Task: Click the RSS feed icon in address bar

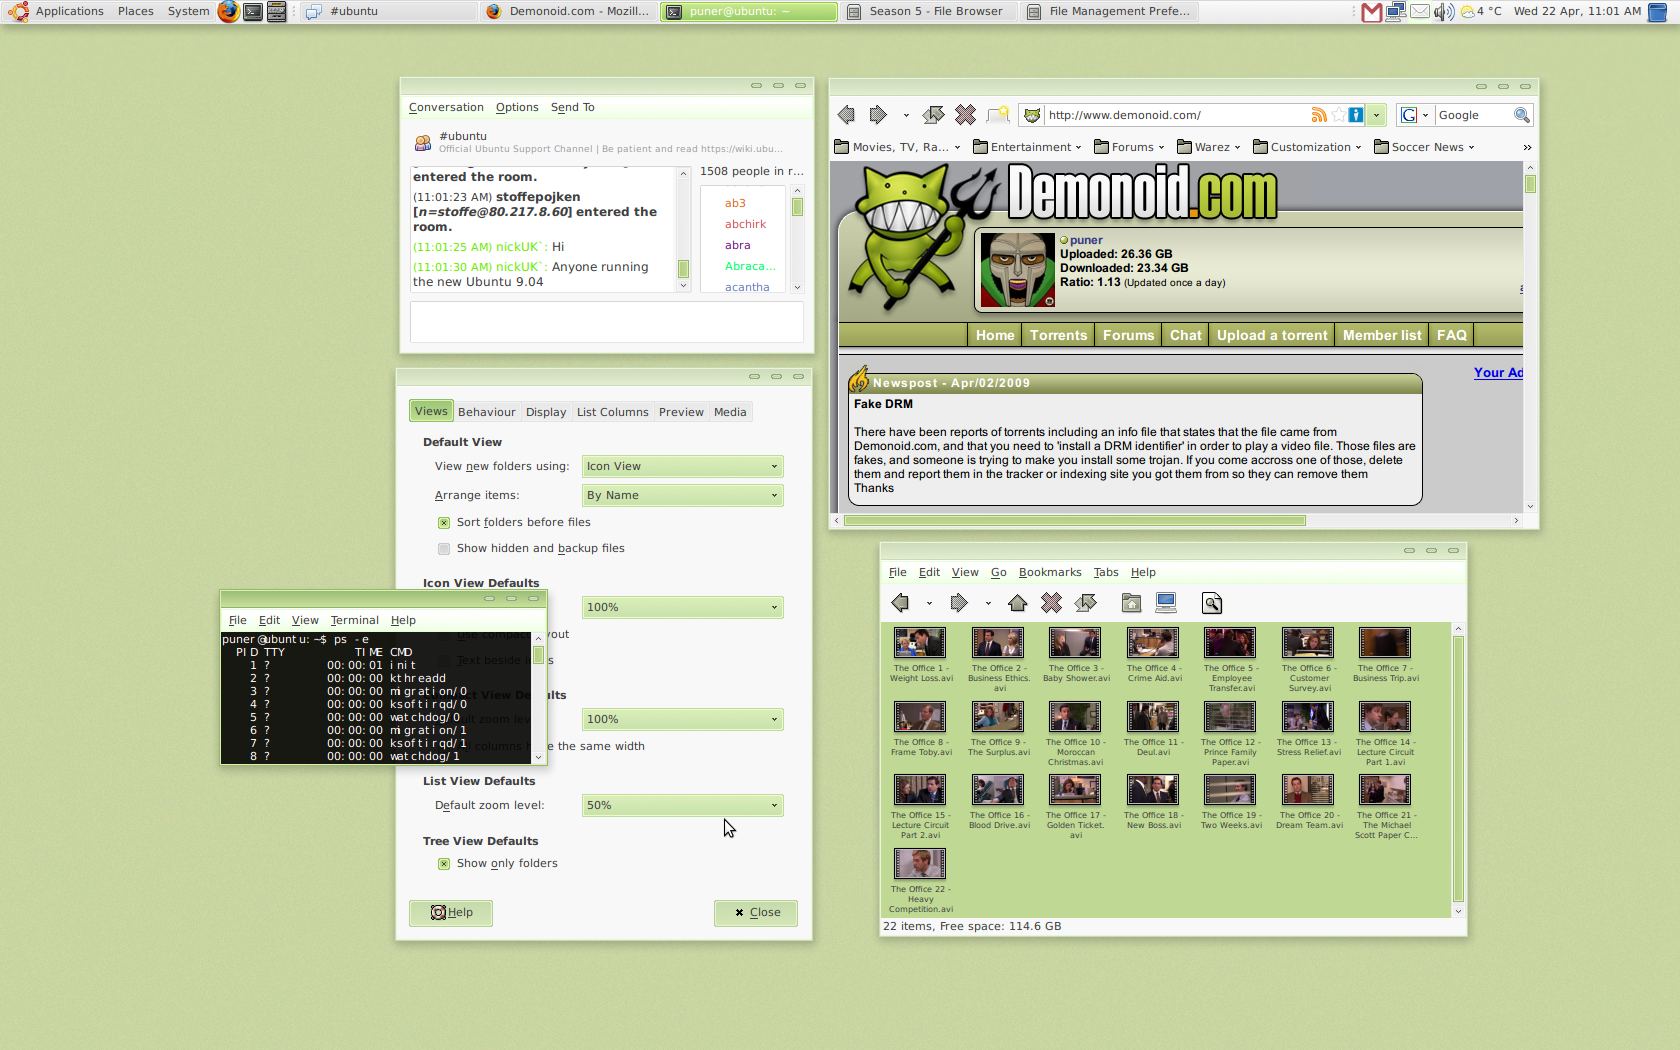Action: pos(1319,115)
